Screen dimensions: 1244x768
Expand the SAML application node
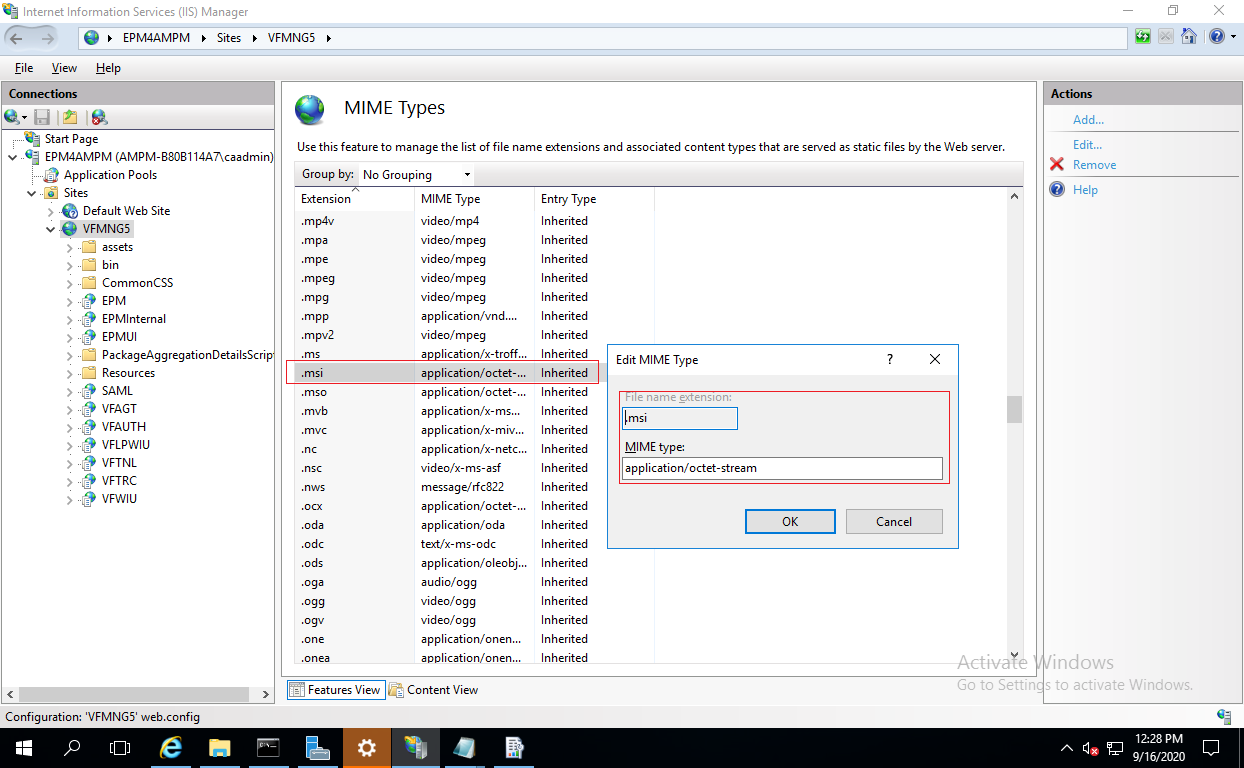[70, 391]
